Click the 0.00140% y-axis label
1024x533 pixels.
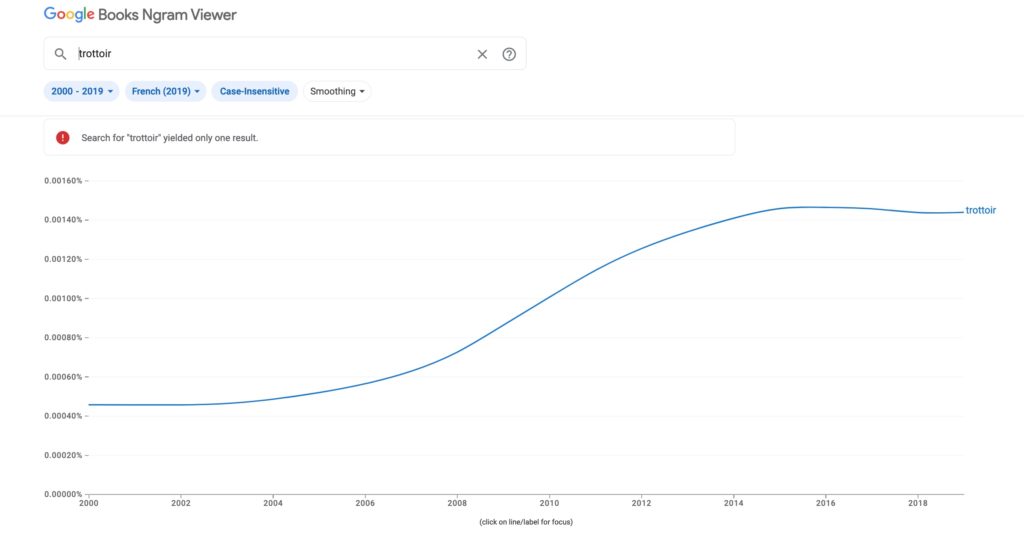[63, 220]
